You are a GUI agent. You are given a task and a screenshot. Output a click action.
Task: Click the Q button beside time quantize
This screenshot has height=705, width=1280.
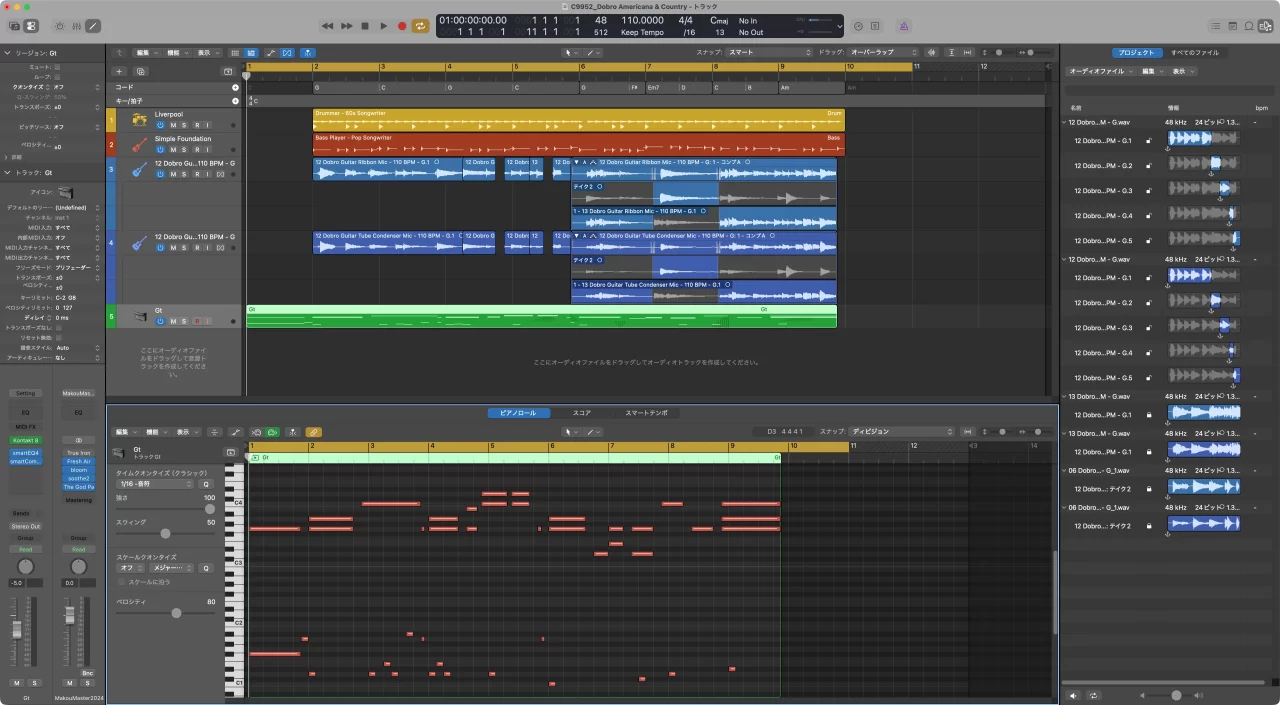[206, 483]
